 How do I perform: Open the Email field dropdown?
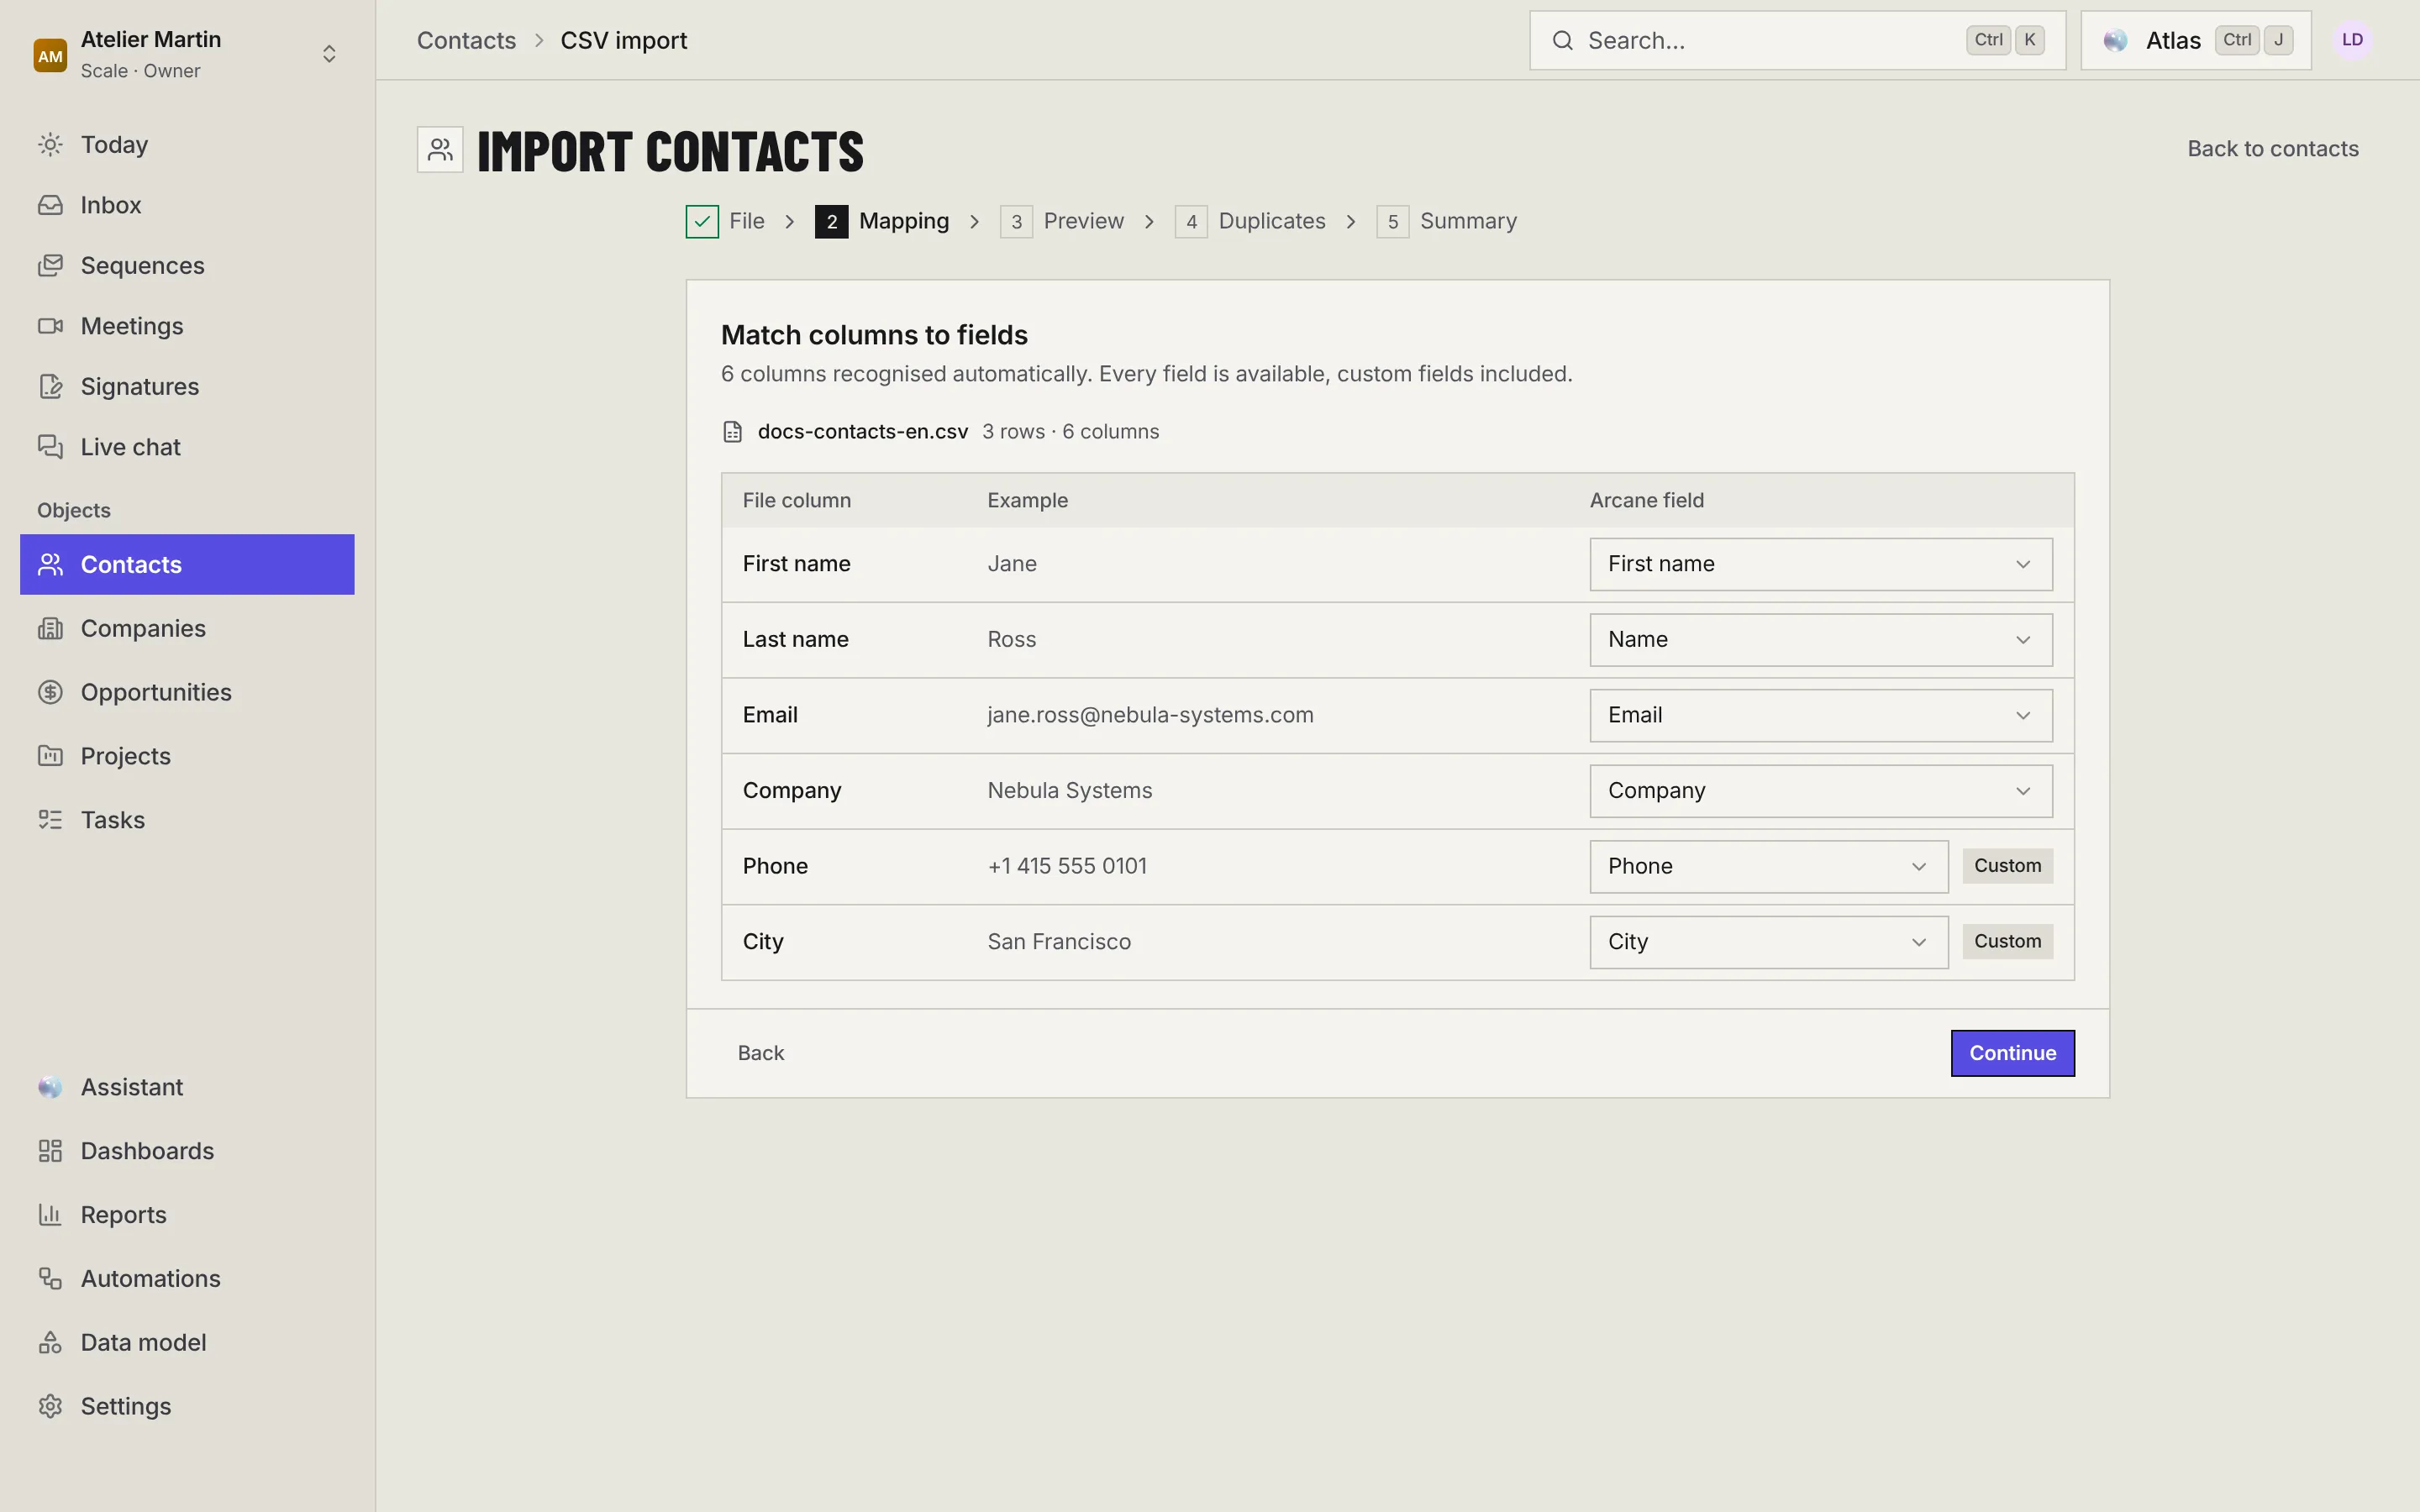[x=1821, y=715]
